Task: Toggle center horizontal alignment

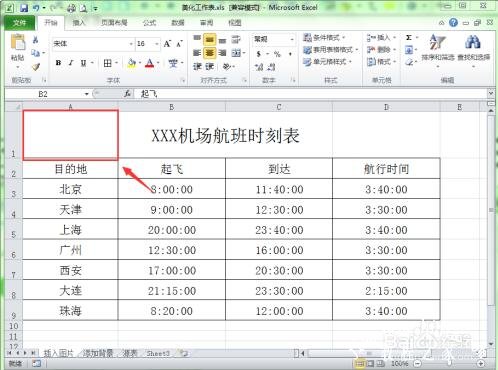Action: pyautogui.click(x=210, y=53)
